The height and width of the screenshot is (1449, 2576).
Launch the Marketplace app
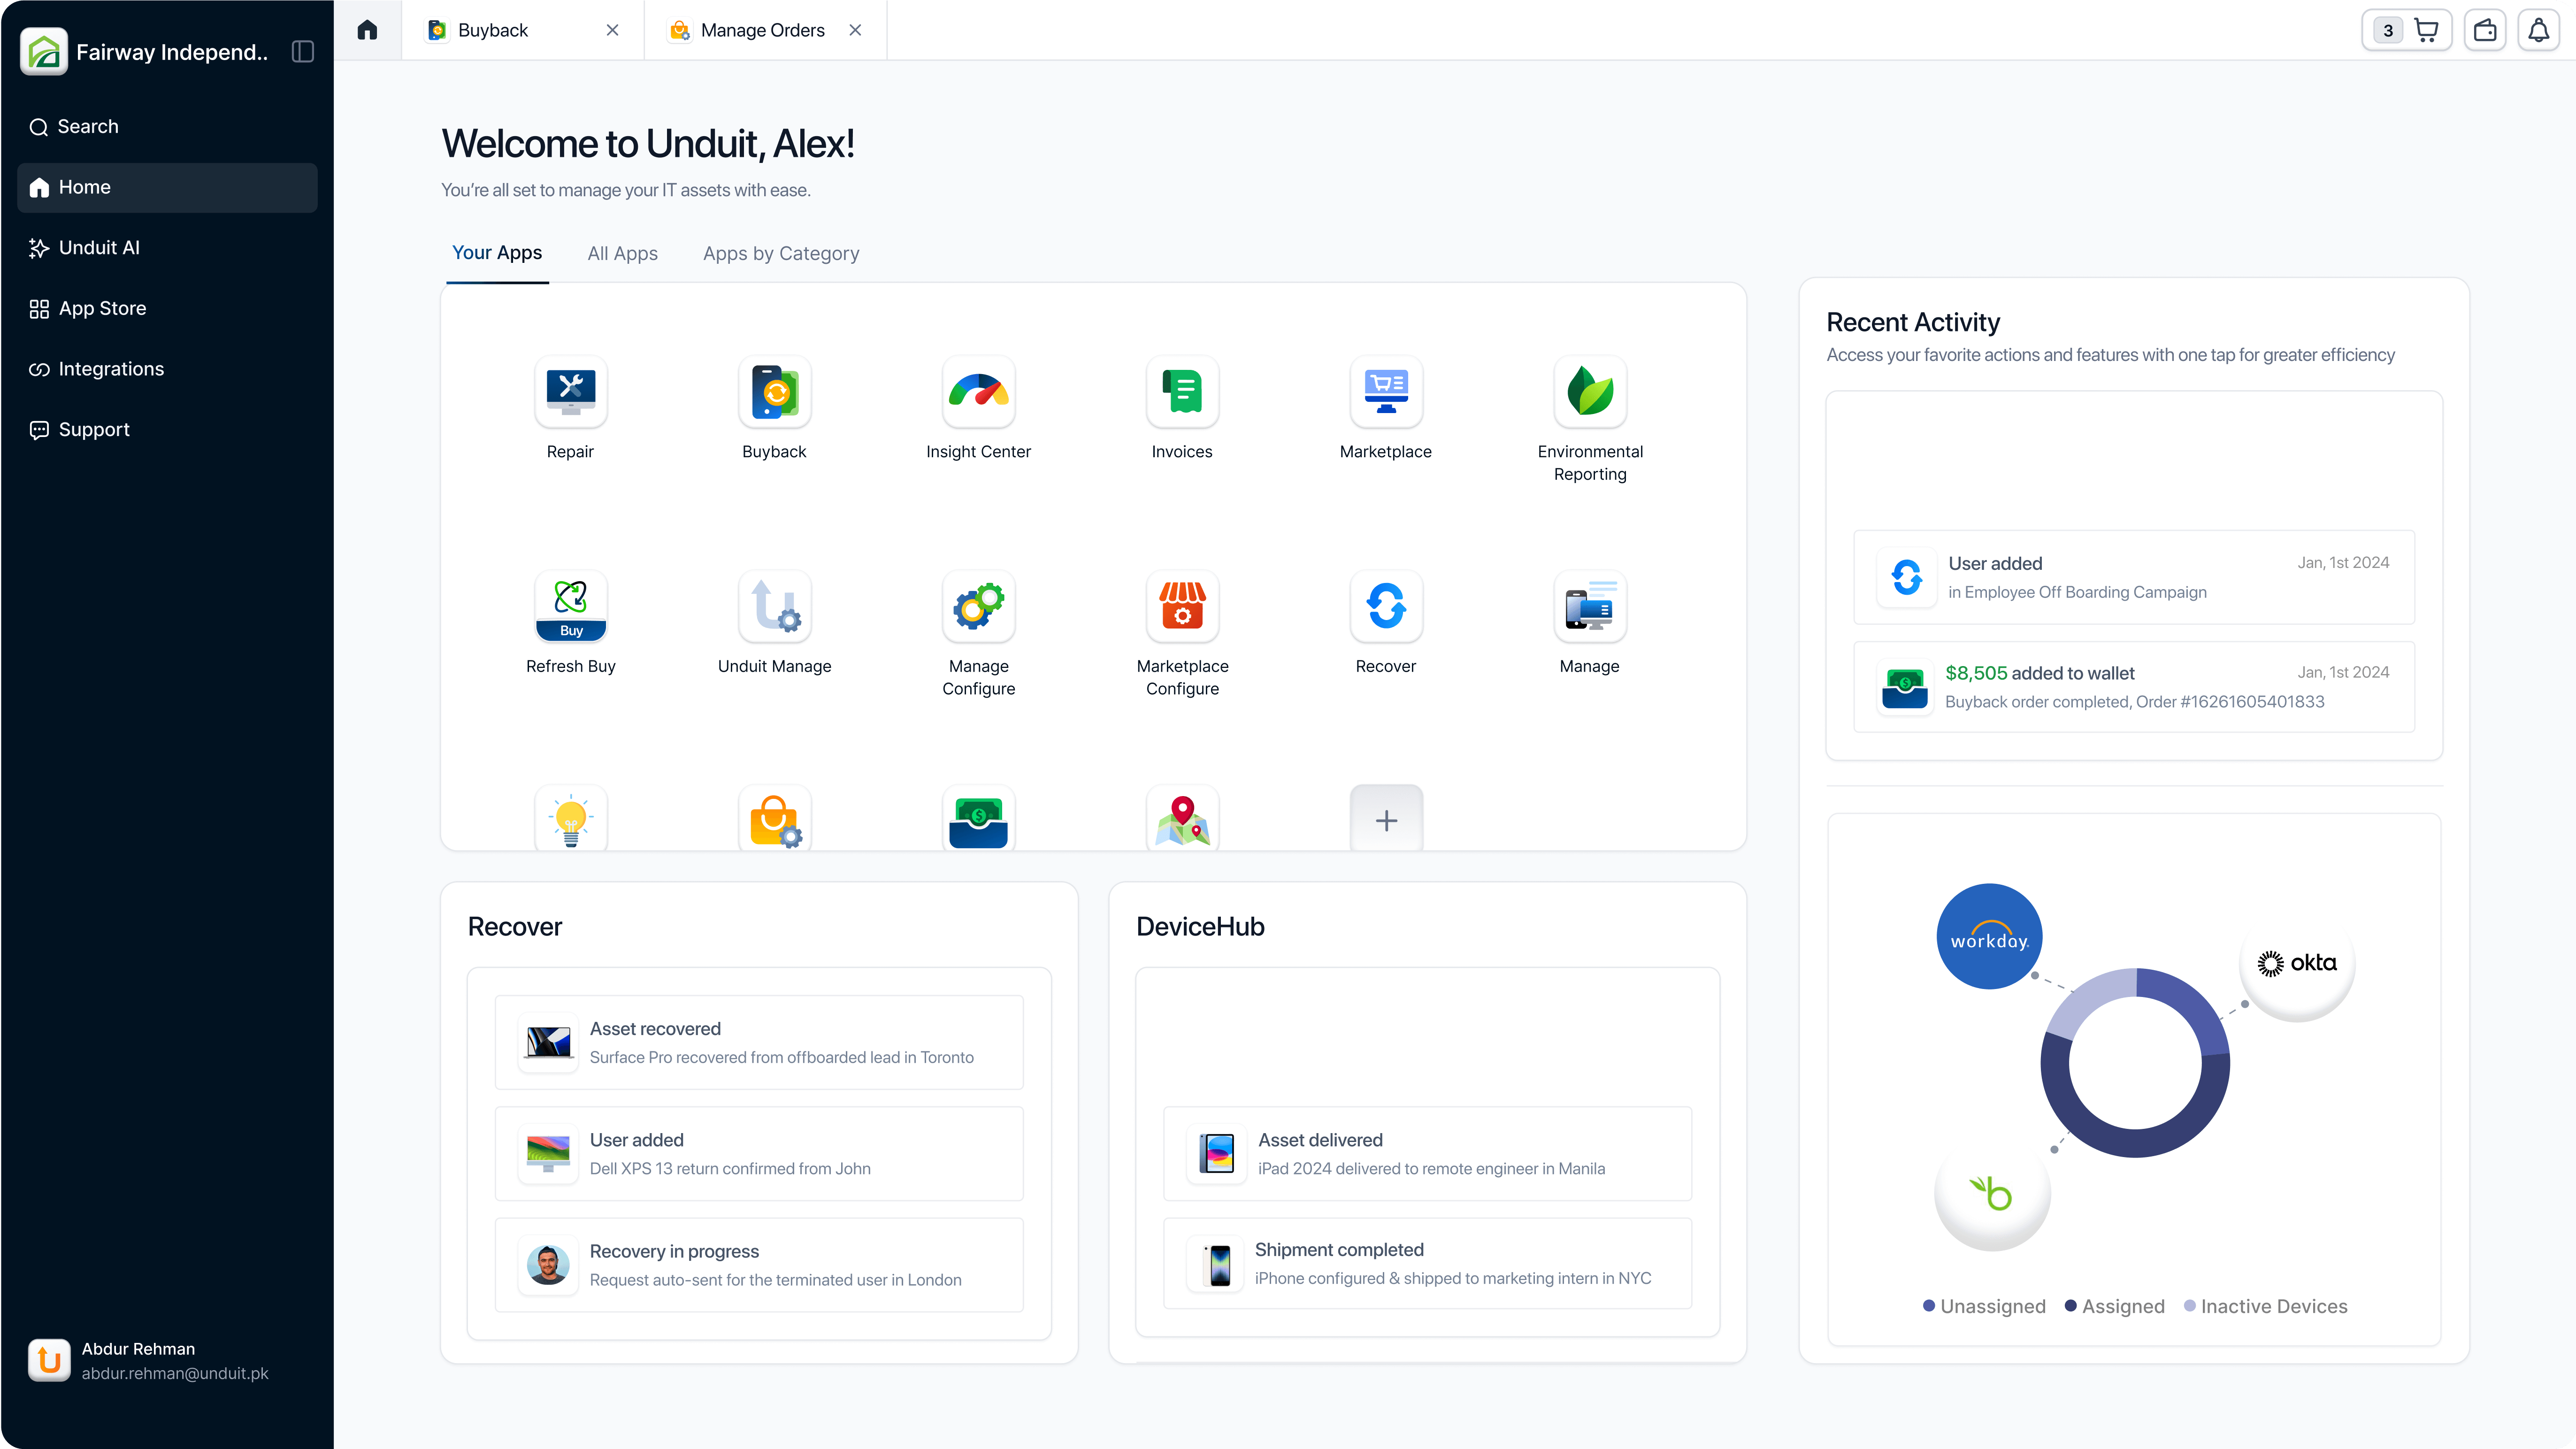(1386, 392)
